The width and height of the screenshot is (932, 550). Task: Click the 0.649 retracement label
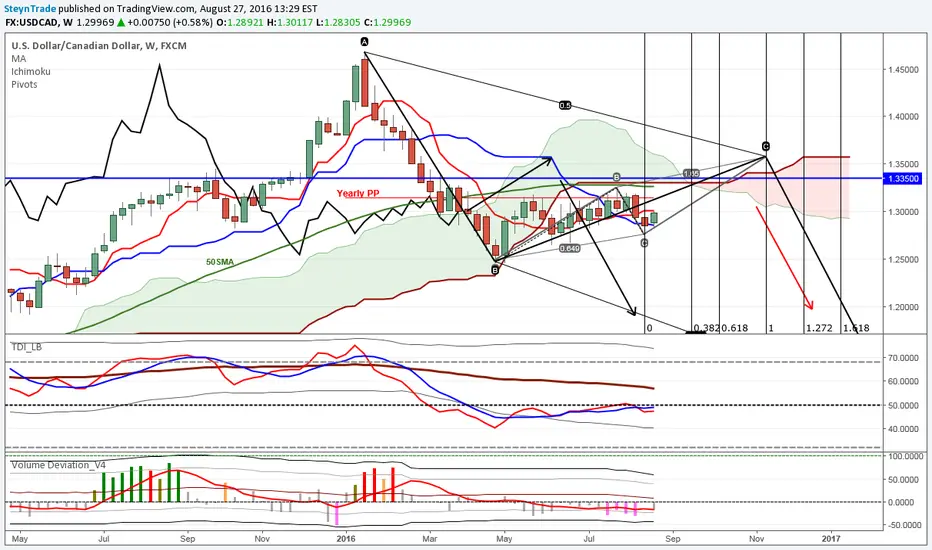[569, 248]
